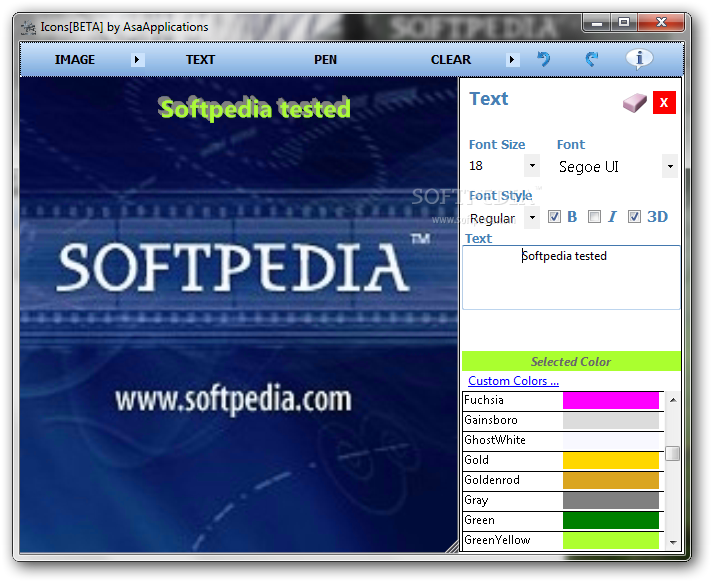Choose the Fuchsia color
The width and height of the screenshot is (712, 582).
pos(563,400)
